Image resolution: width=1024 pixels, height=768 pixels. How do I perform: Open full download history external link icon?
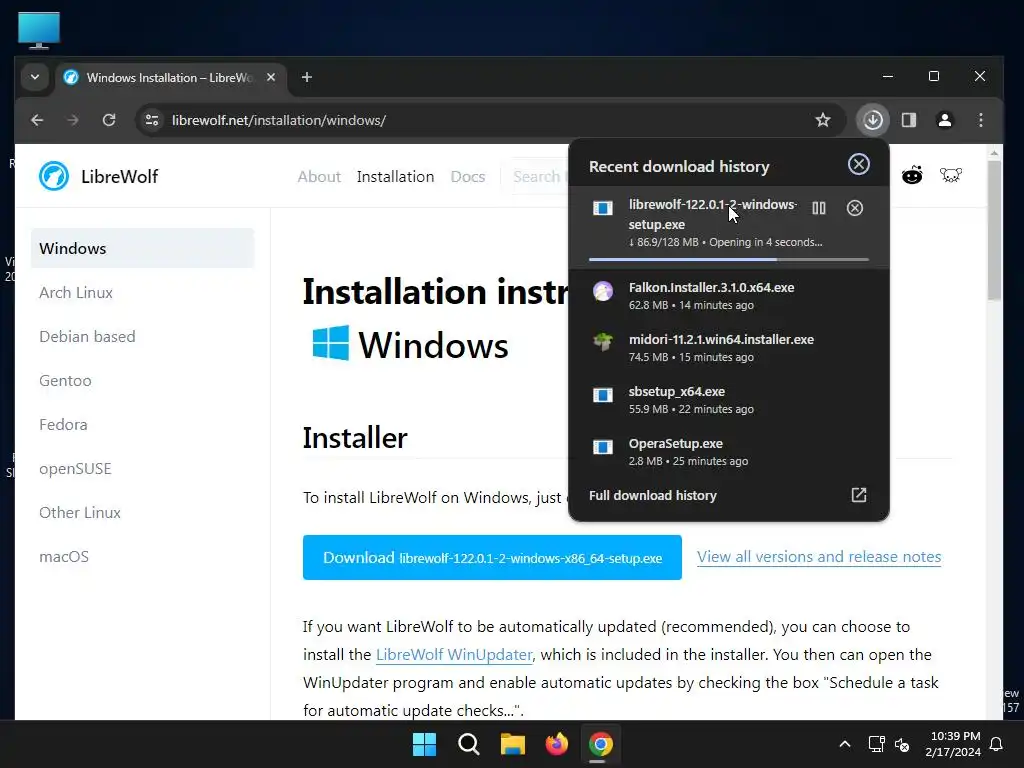pos(859,495)
